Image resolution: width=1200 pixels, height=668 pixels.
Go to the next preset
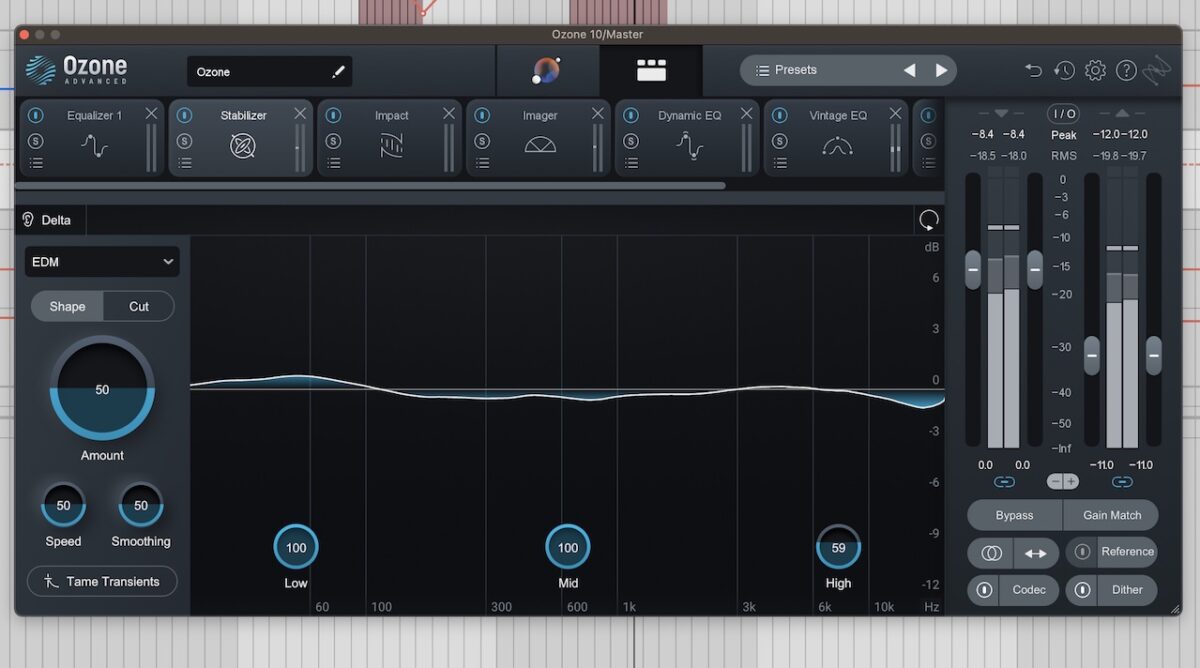click(941, 70)
